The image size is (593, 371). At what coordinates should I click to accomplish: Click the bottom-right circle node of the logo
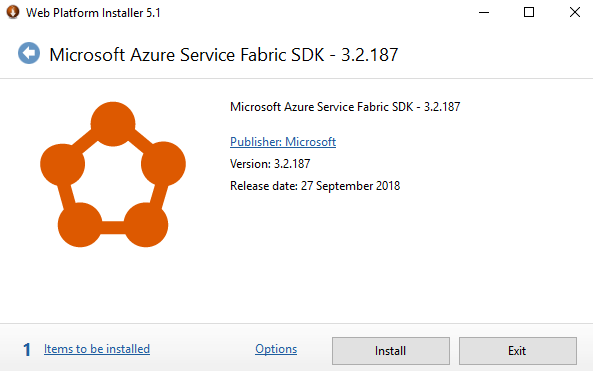146,225
